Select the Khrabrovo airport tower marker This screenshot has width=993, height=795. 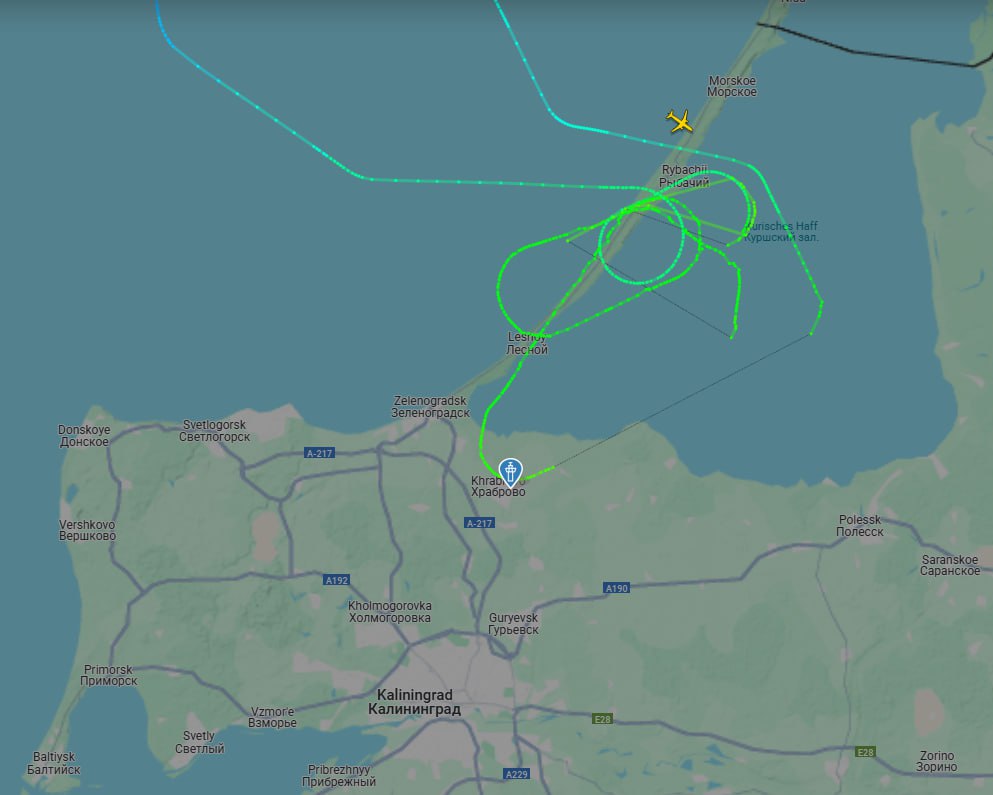pyautogui.click(x=510, y=472)
